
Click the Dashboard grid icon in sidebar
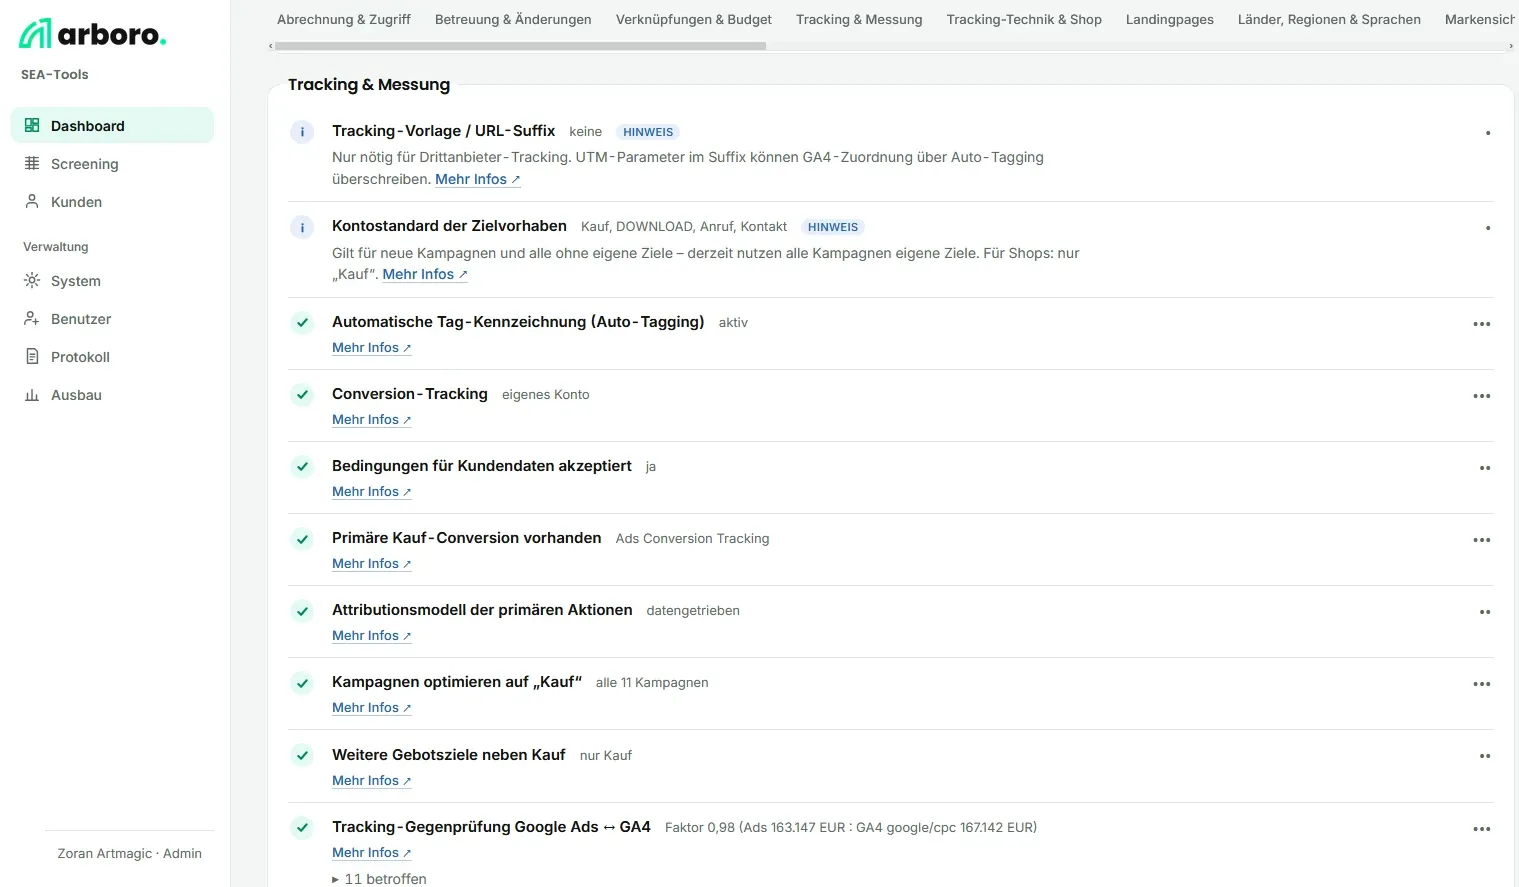coord(32,125)
